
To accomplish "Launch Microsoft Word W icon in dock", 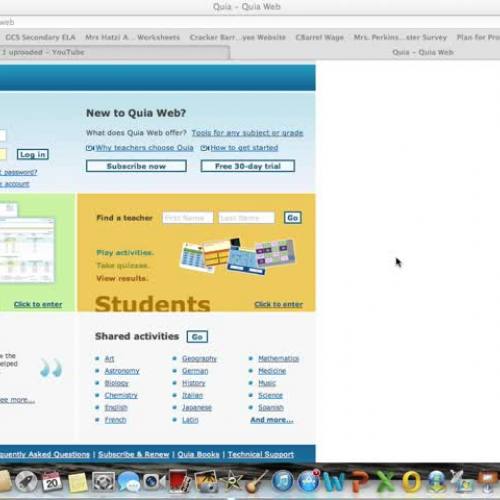I will 334,482.
